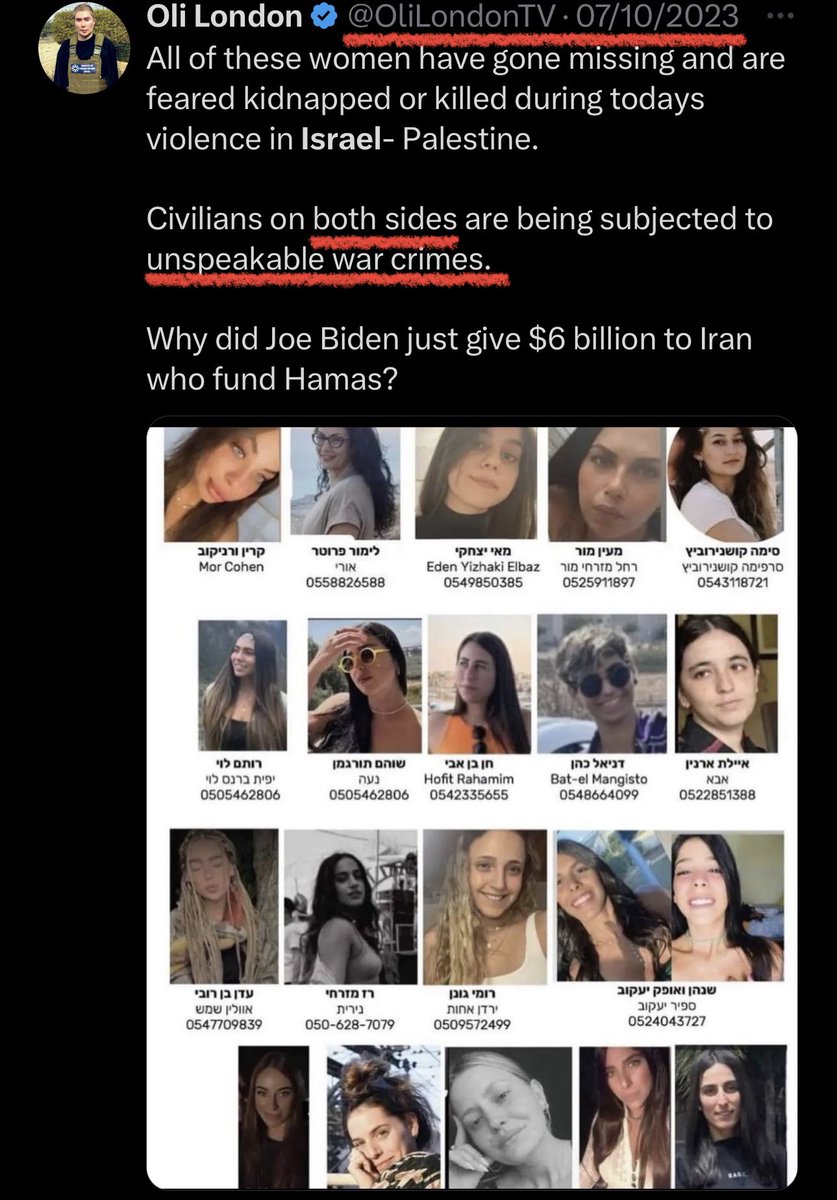The width and height of the screenshot is (837, 1200).
Task: Open Oli London's profile avatar
Action: [x=84, y=47]
